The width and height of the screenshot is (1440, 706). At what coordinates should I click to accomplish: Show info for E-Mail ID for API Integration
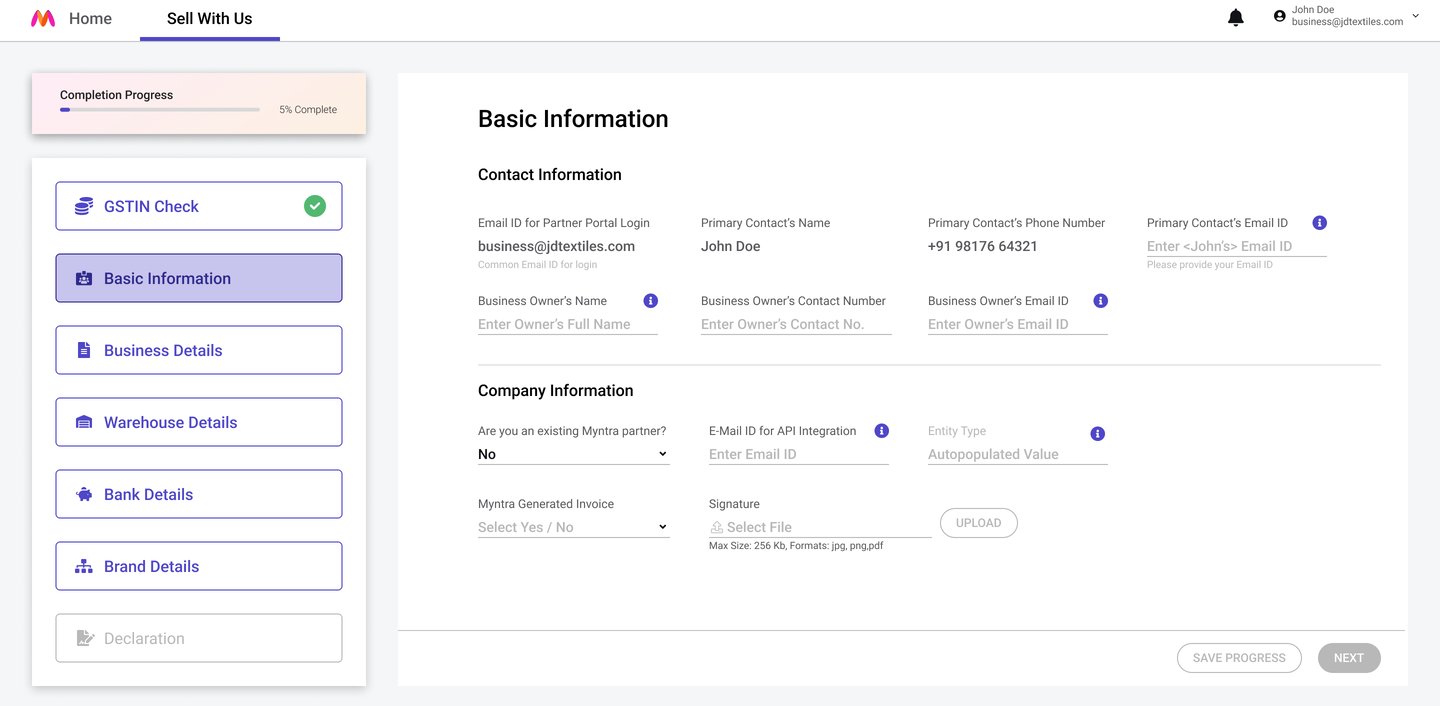881,431
